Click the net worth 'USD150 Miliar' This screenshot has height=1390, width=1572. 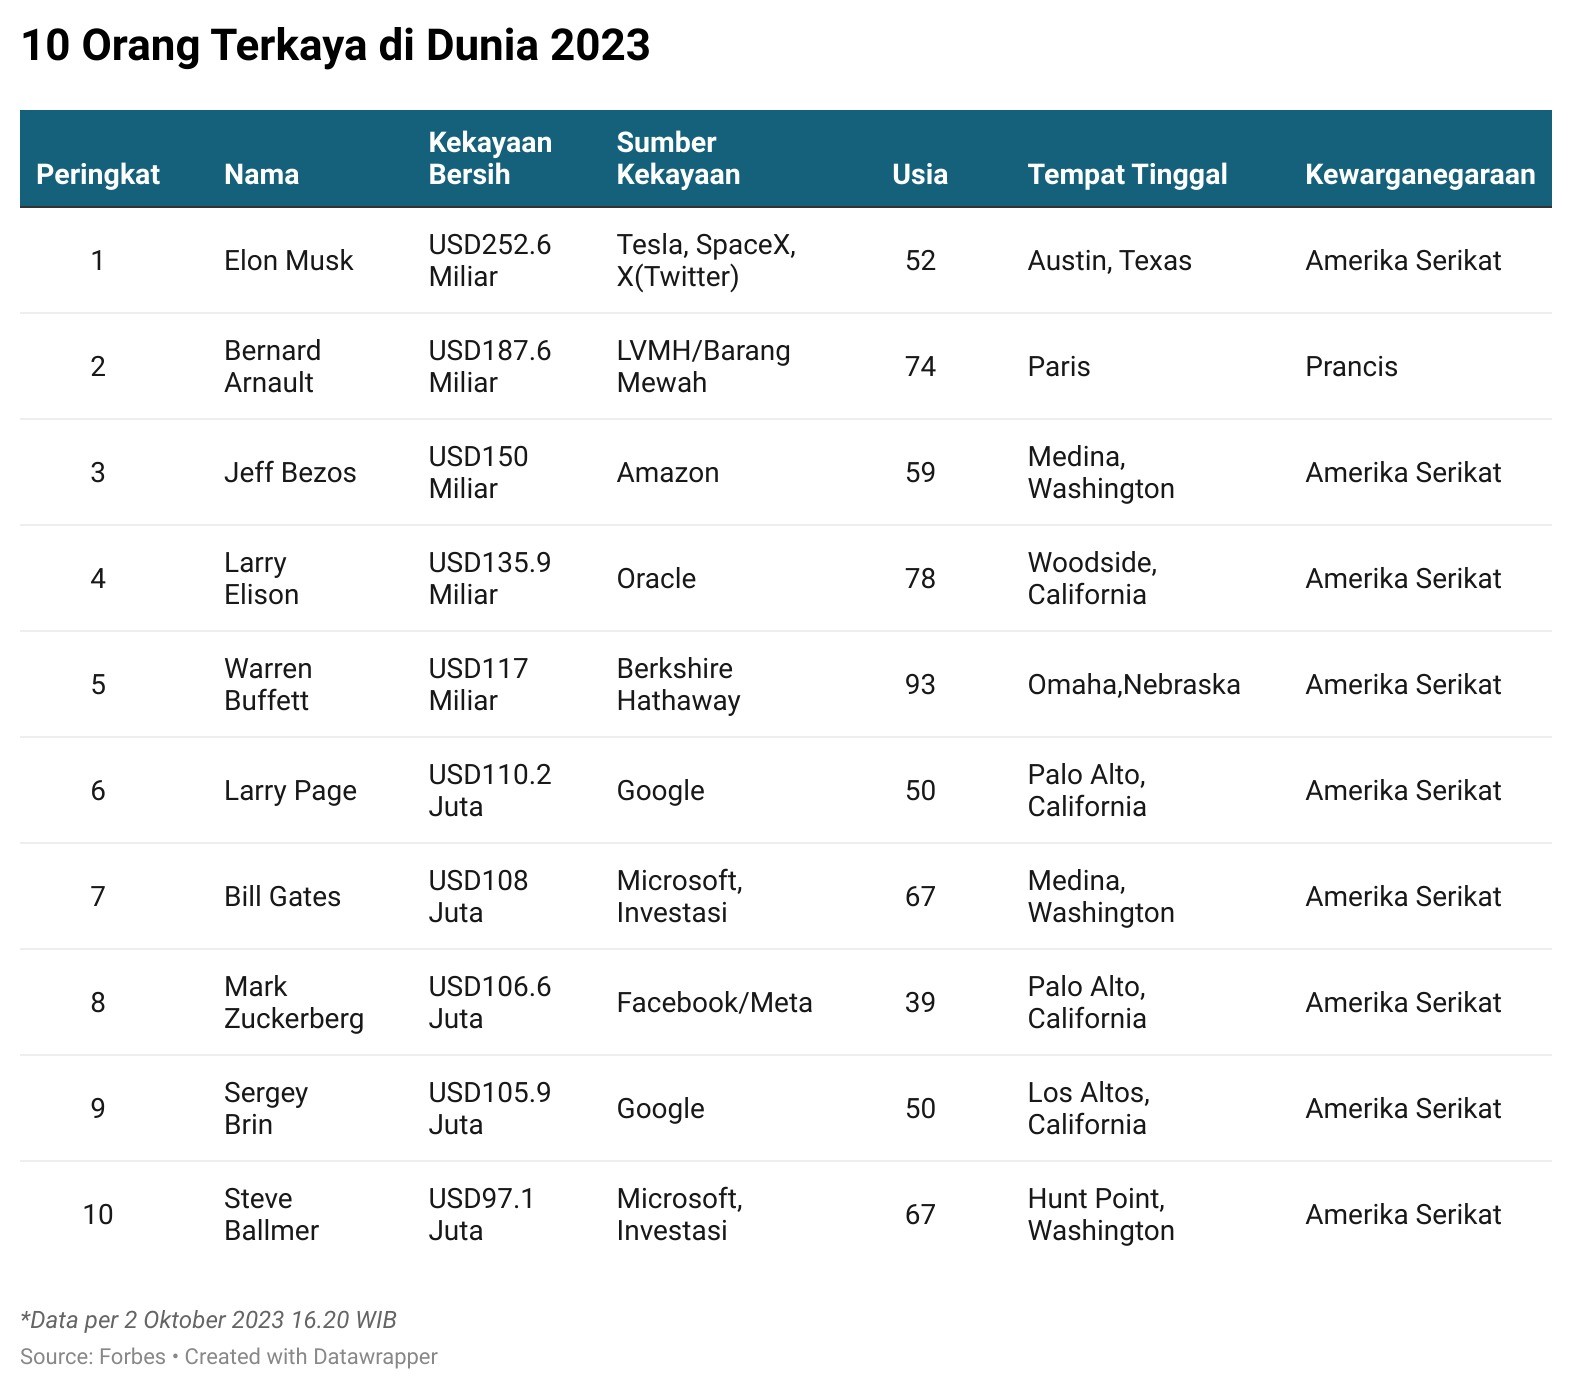[x=478, y=473]
